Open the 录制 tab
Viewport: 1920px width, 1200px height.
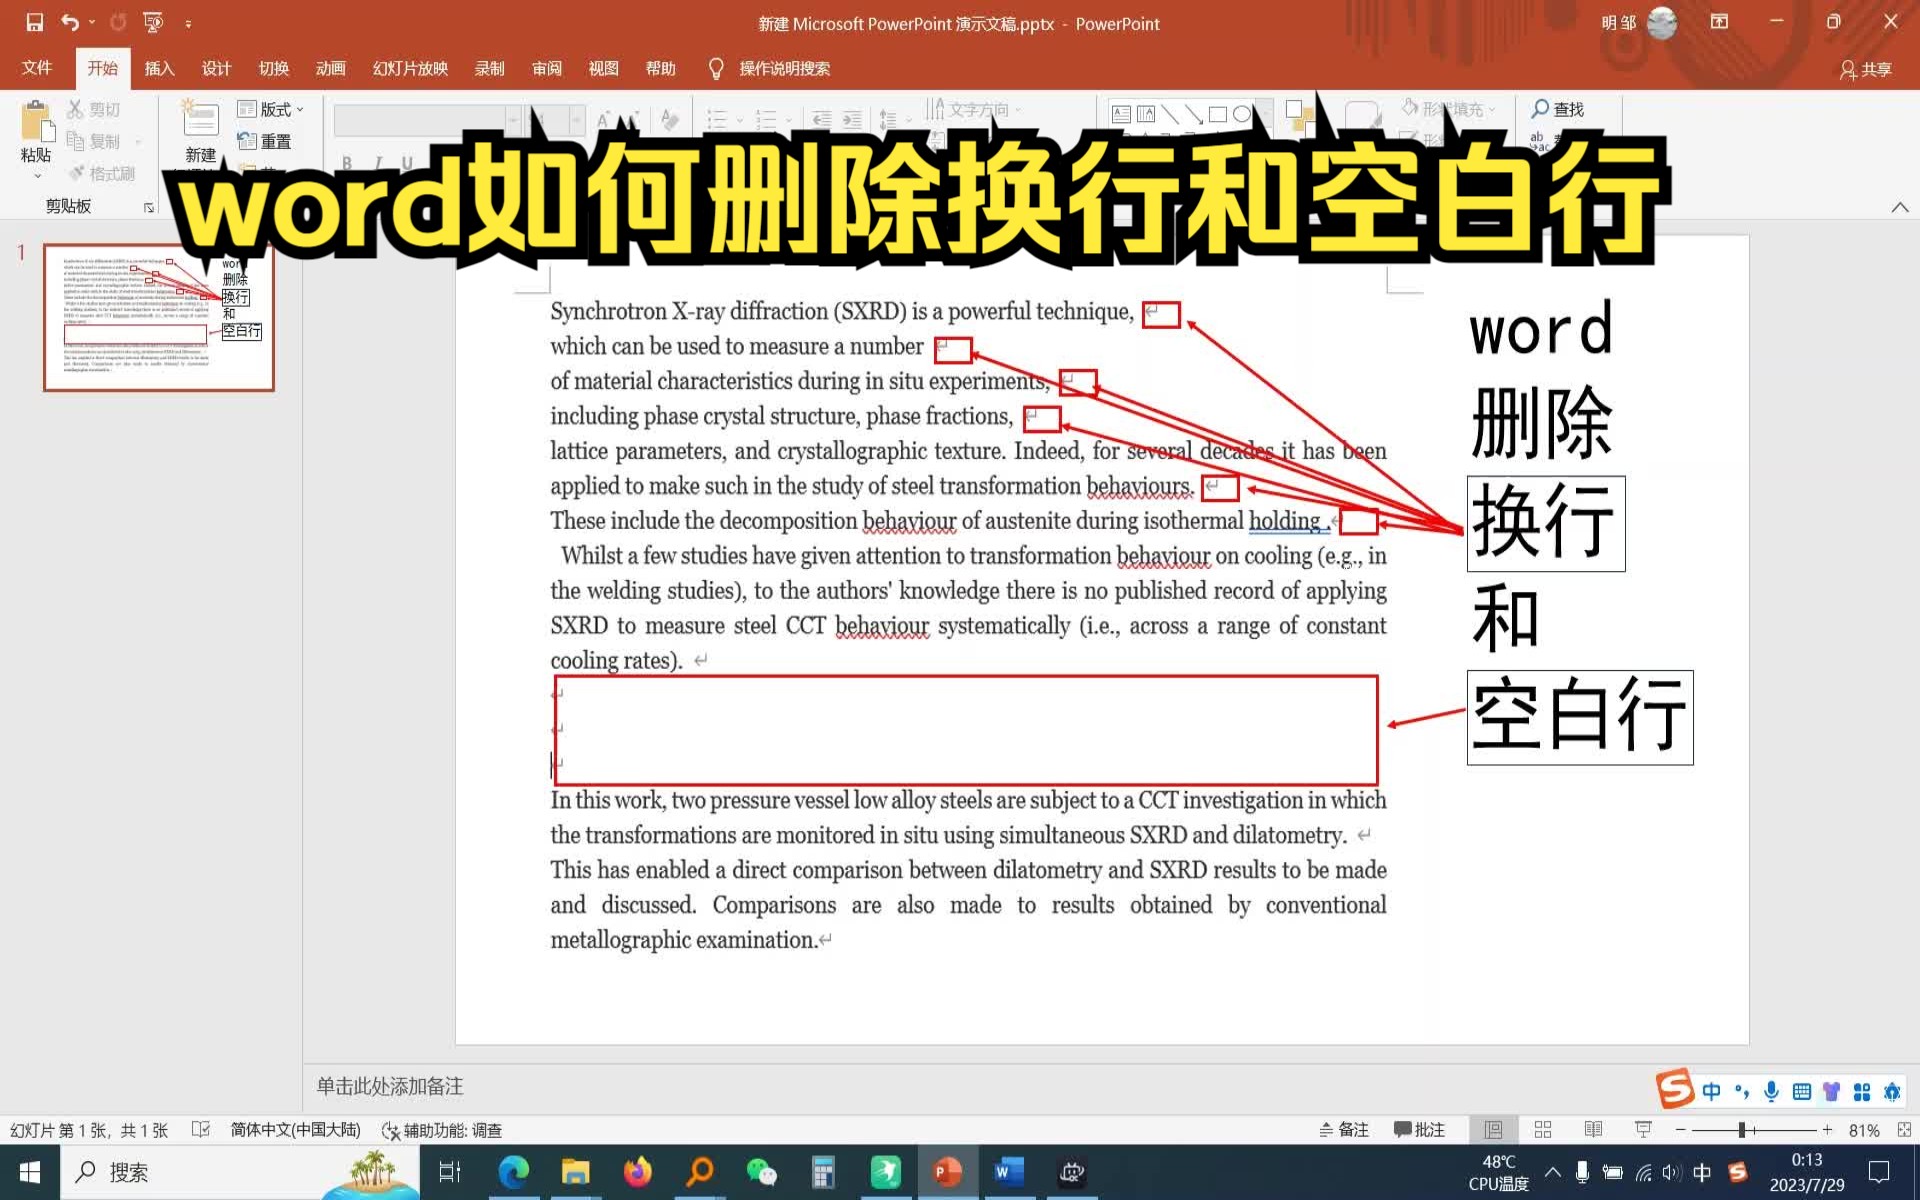point(489,68)
